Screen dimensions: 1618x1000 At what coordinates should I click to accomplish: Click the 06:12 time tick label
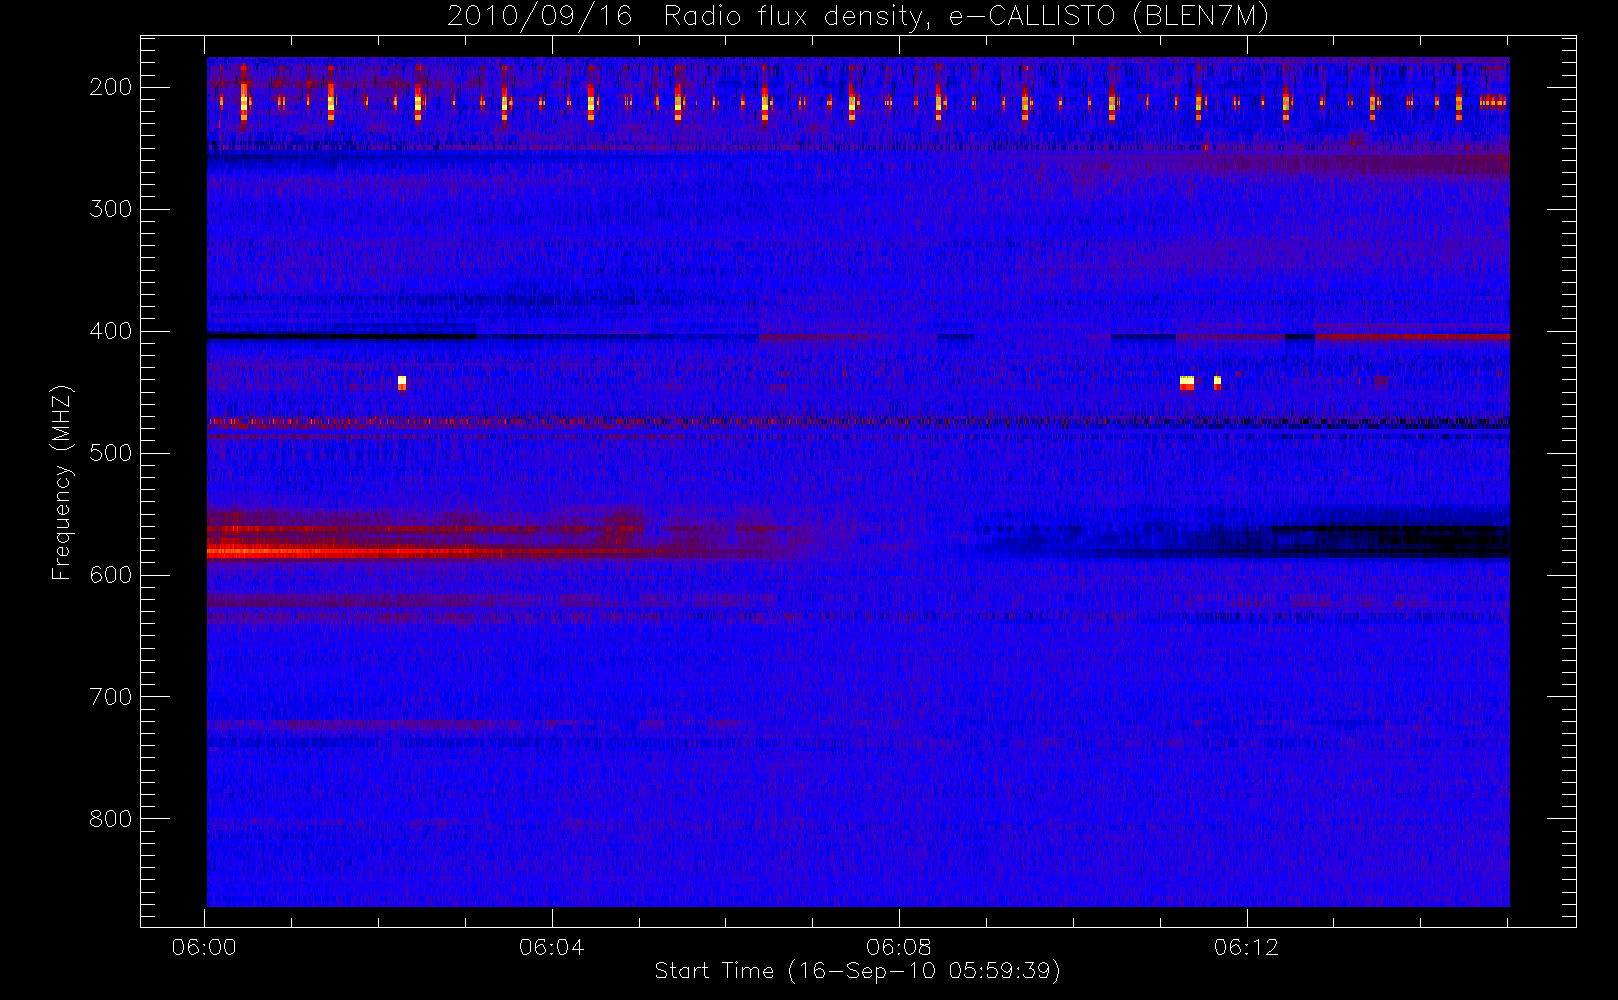click(1246, 947)
